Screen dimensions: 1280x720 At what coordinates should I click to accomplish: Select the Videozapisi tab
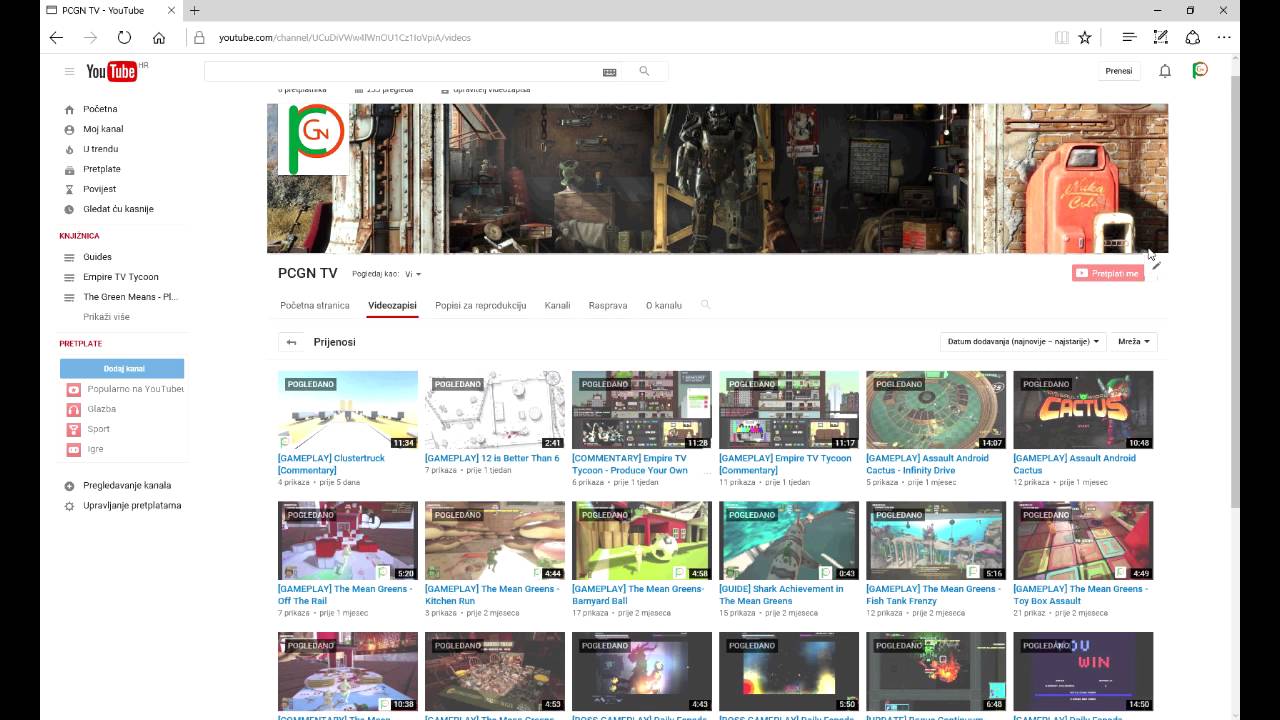coord(392,305)
